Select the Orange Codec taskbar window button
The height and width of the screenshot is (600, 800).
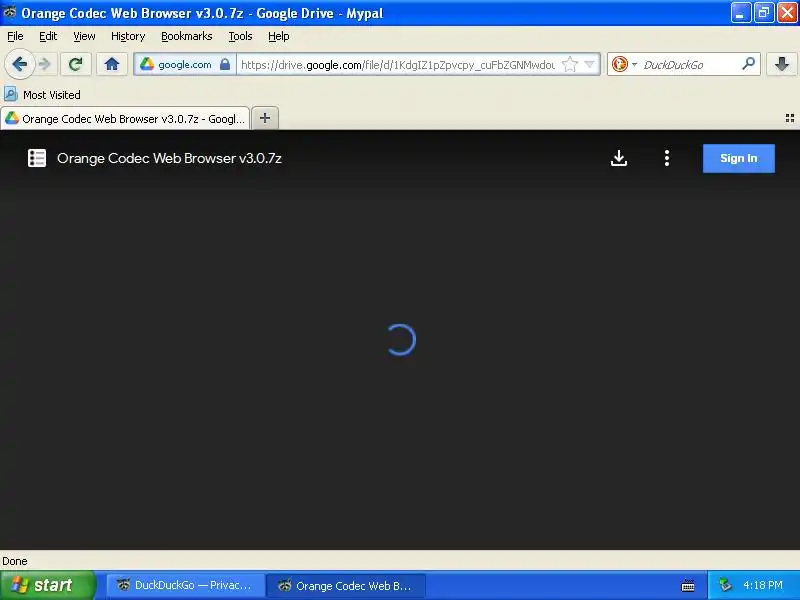(x=346, y=585)
